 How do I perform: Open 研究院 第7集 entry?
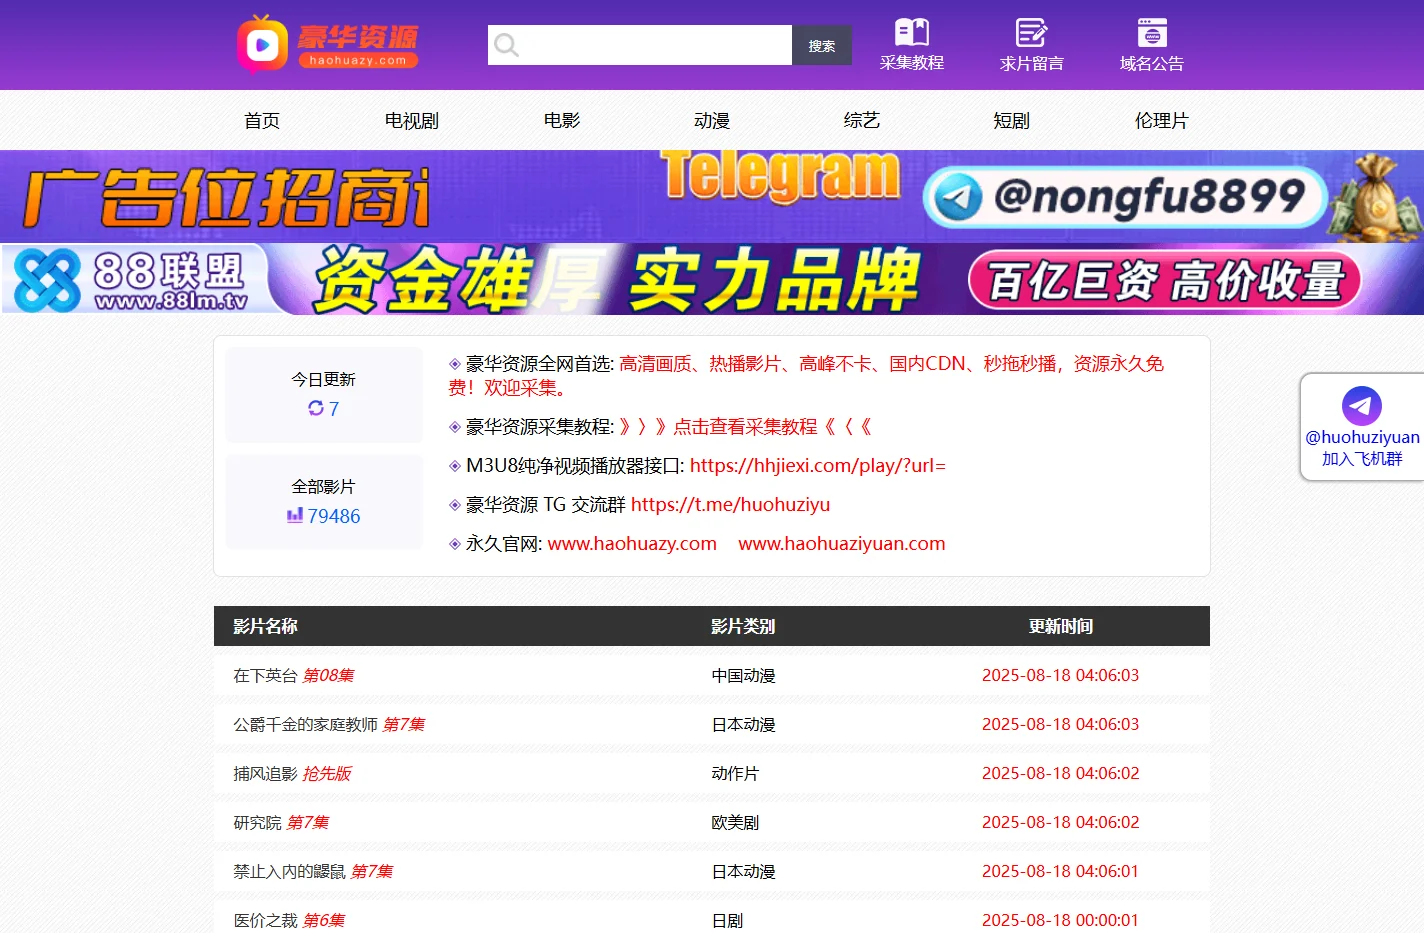[281, 822]
